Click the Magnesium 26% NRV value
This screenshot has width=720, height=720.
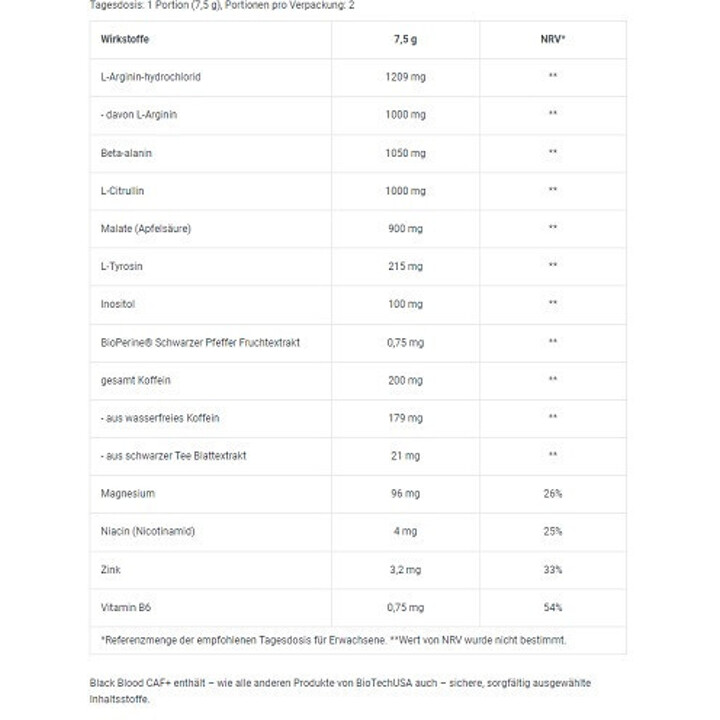pos(553,494)
